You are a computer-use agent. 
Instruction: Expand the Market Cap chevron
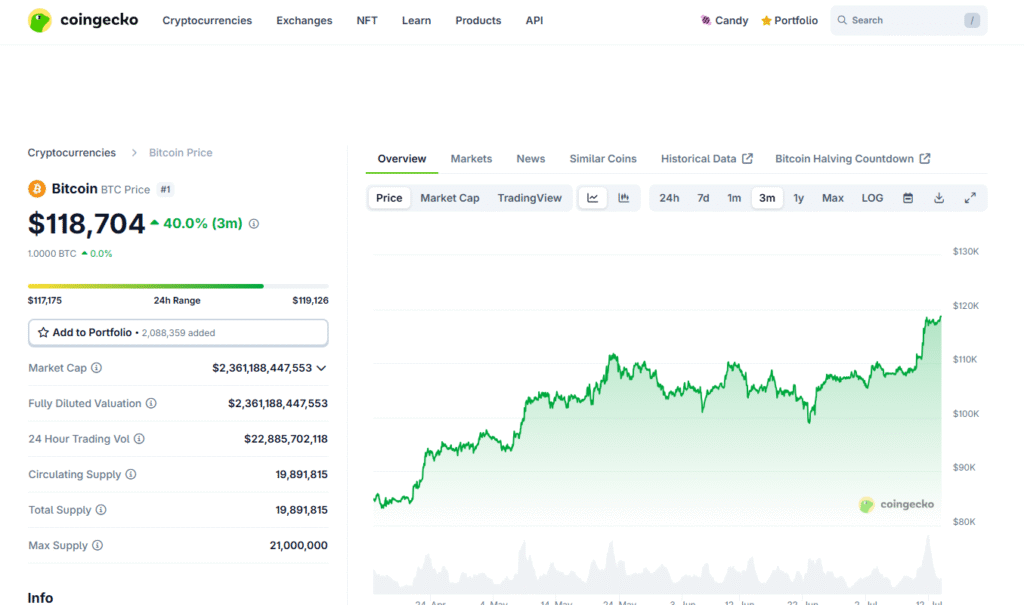point(321,368)
